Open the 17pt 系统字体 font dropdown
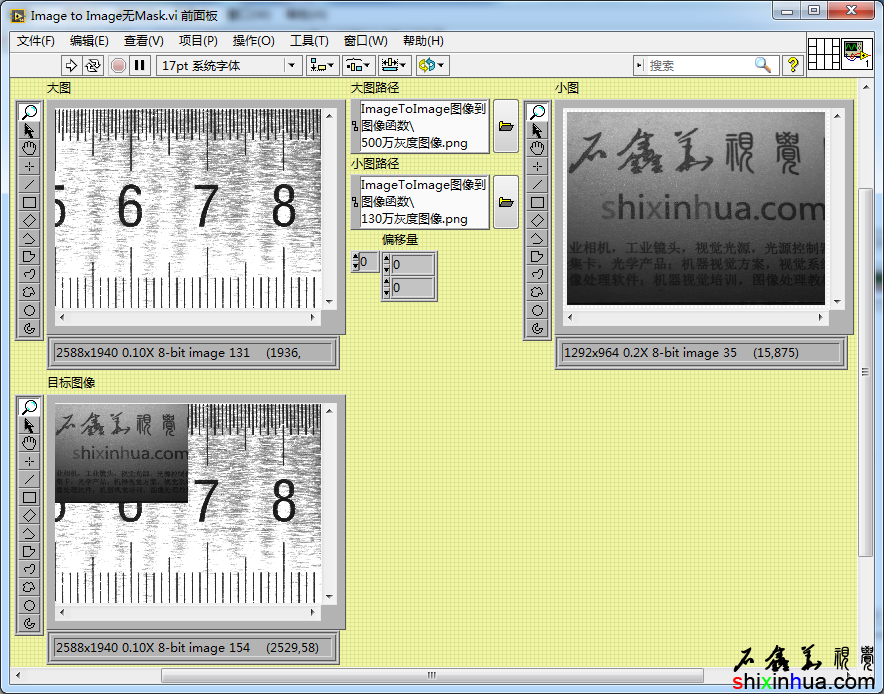The width and height of the screenshot is (884, 694). click(229, 65)
